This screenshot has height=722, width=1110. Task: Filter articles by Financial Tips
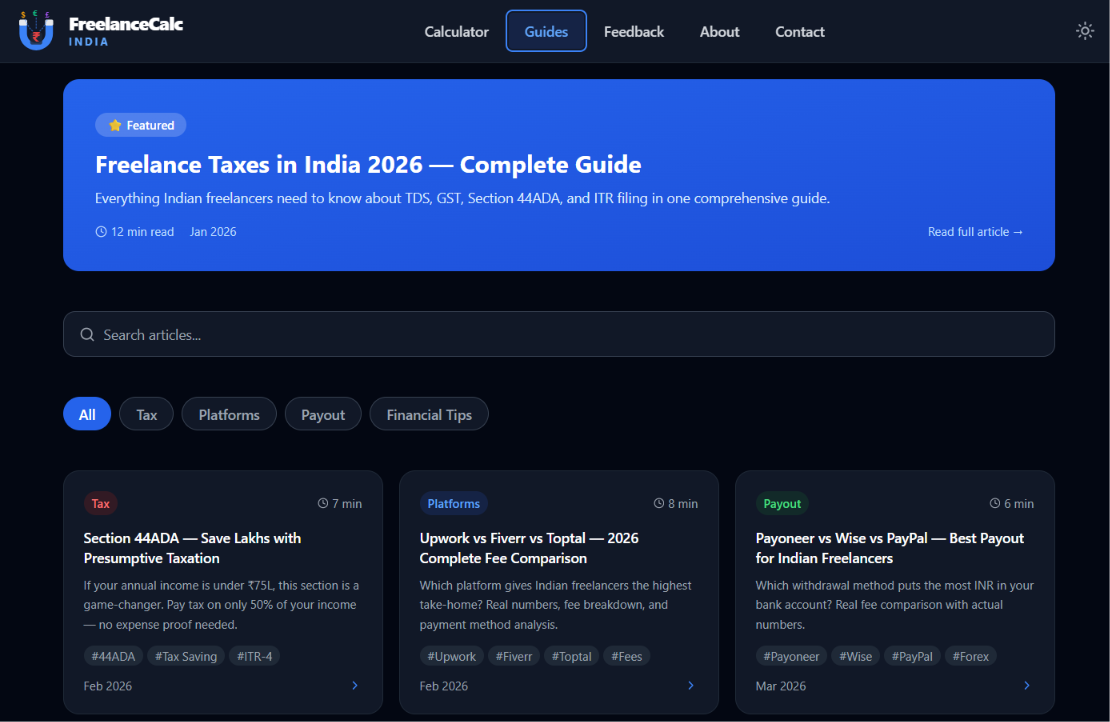click(429, 414)
